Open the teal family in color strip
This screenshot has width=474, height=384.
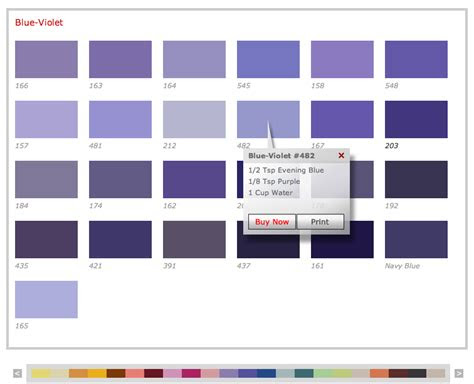pos(304,373)
